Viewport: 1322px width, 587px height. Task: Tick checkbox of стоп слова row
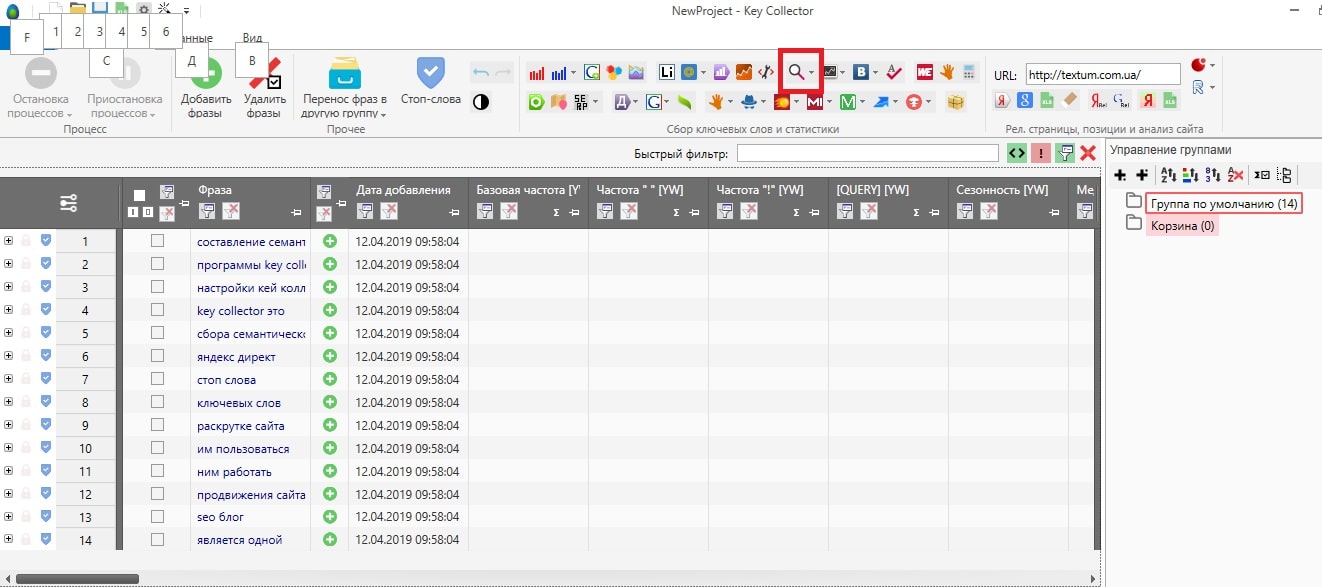pos(157,379)
